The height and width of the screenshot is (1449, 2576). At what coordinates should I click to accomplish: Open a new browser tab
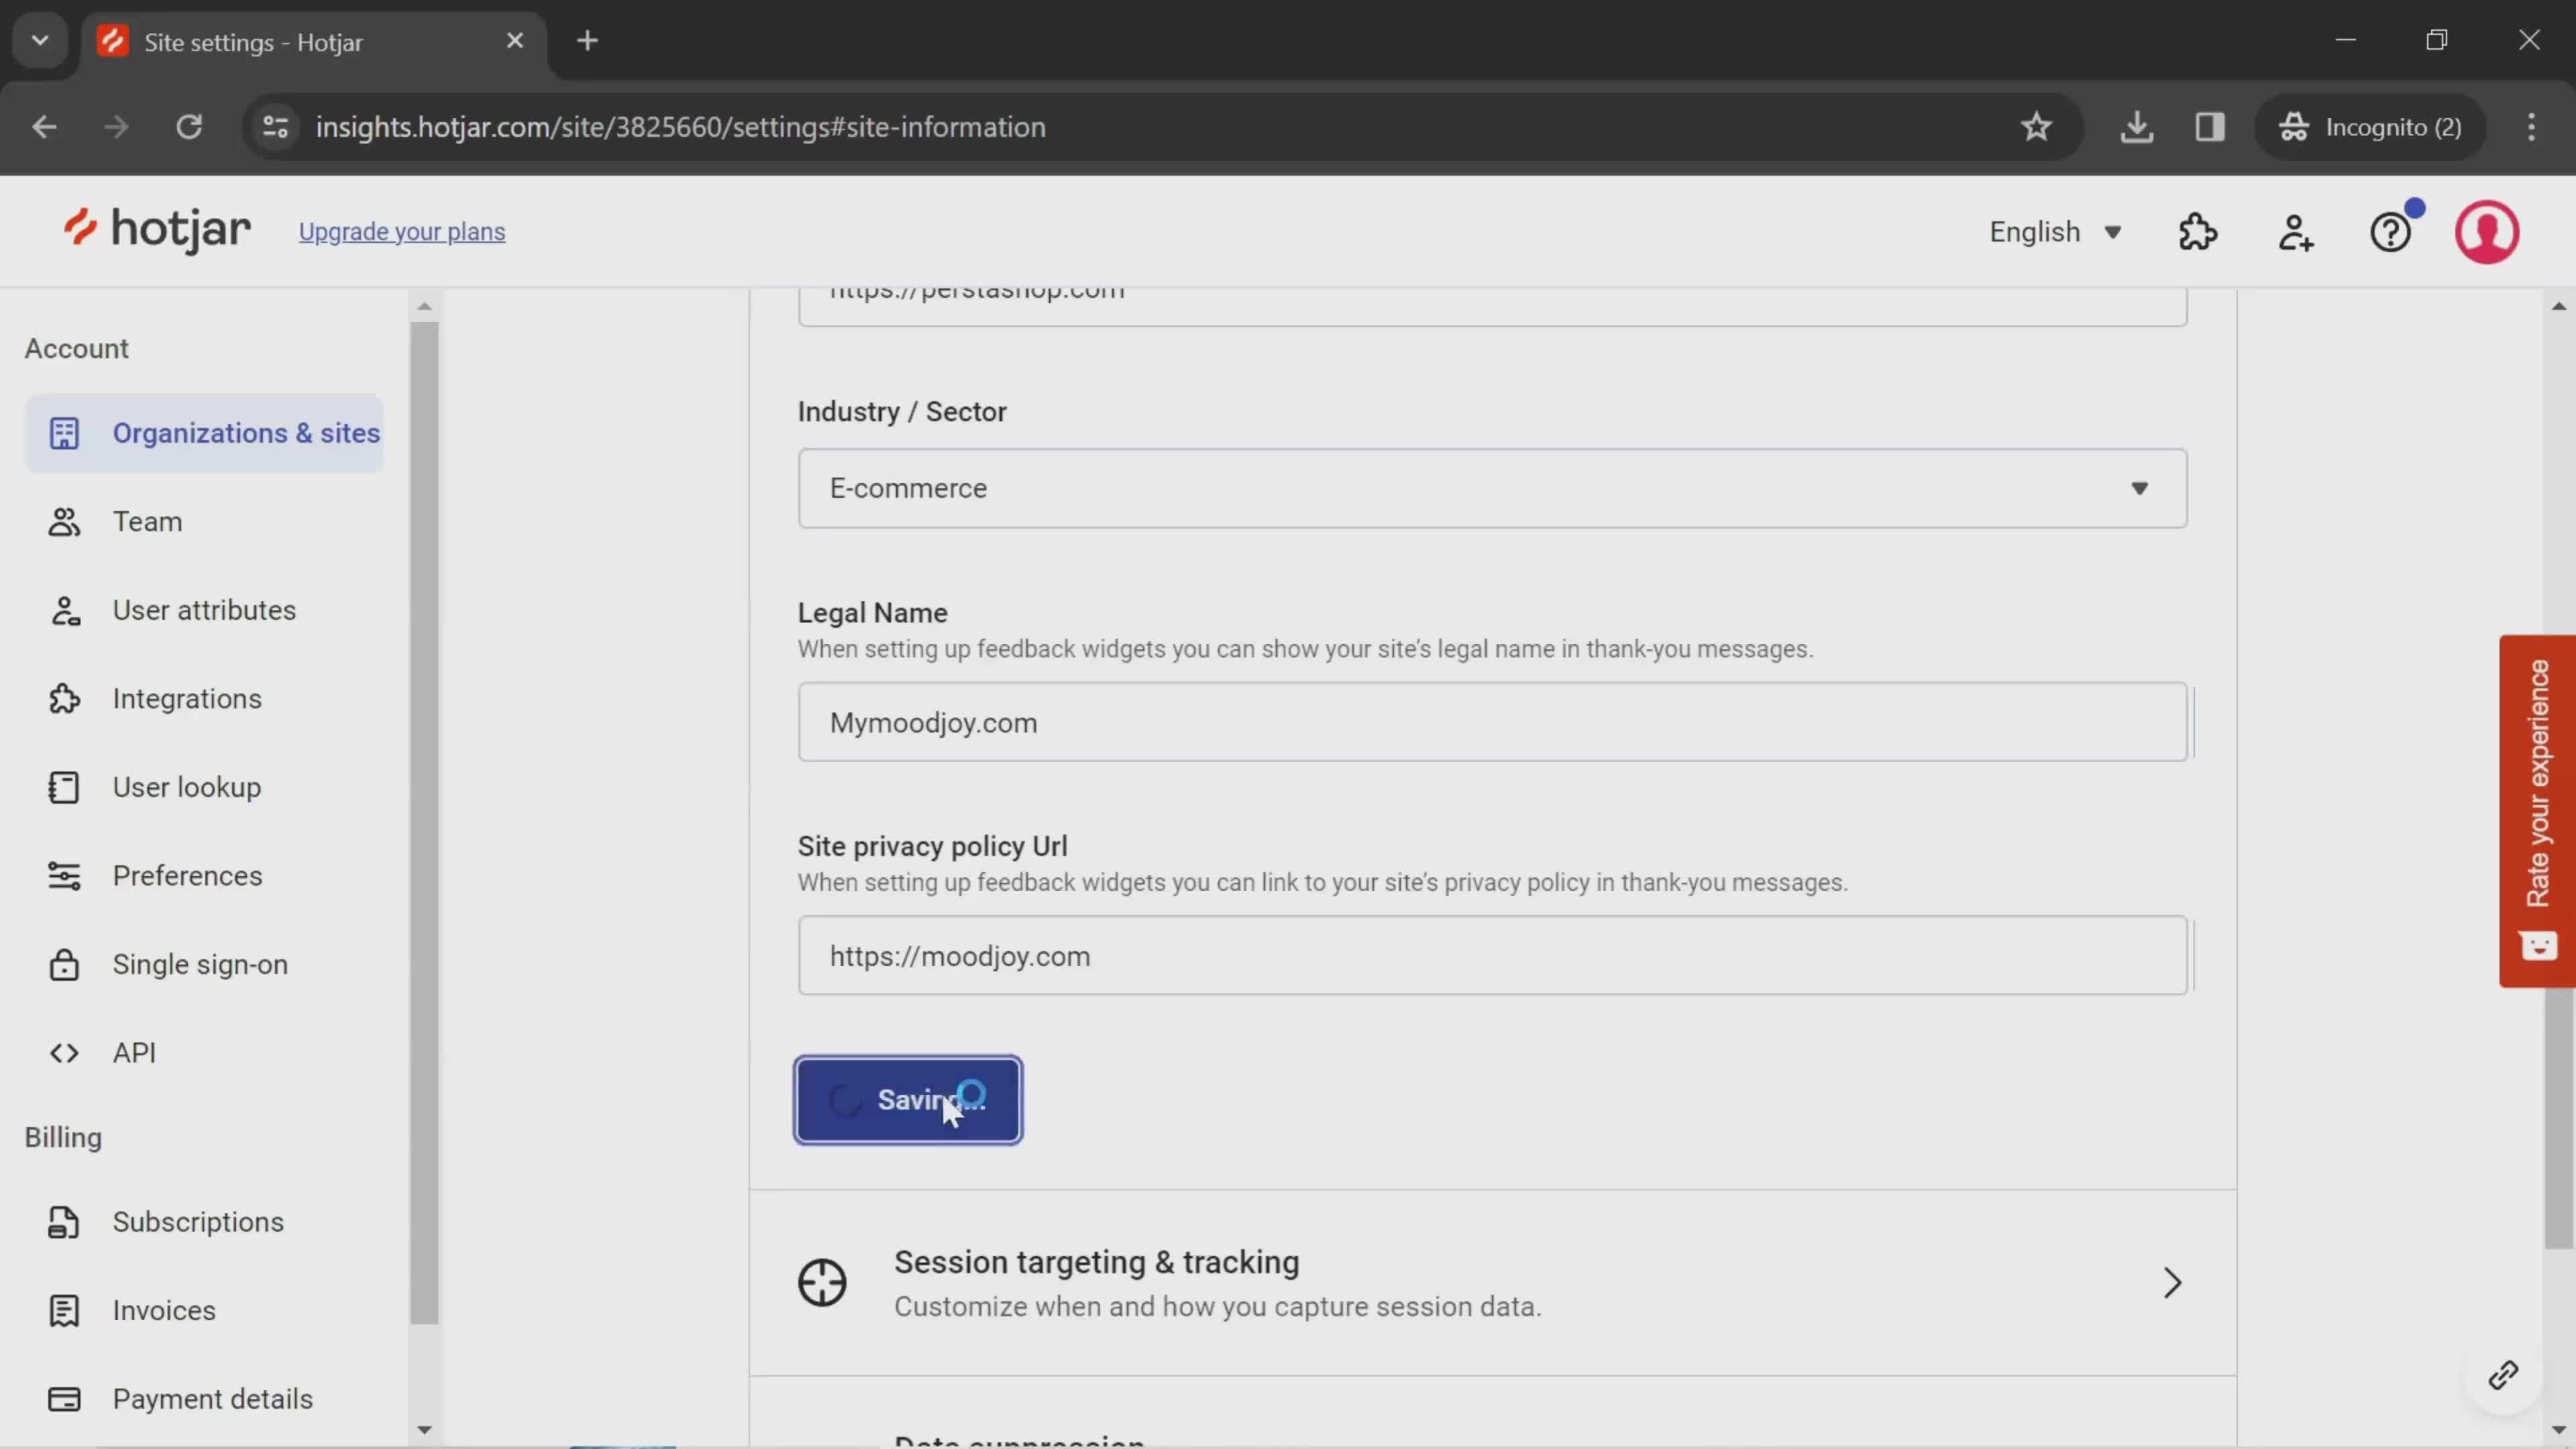click(588, 41)
